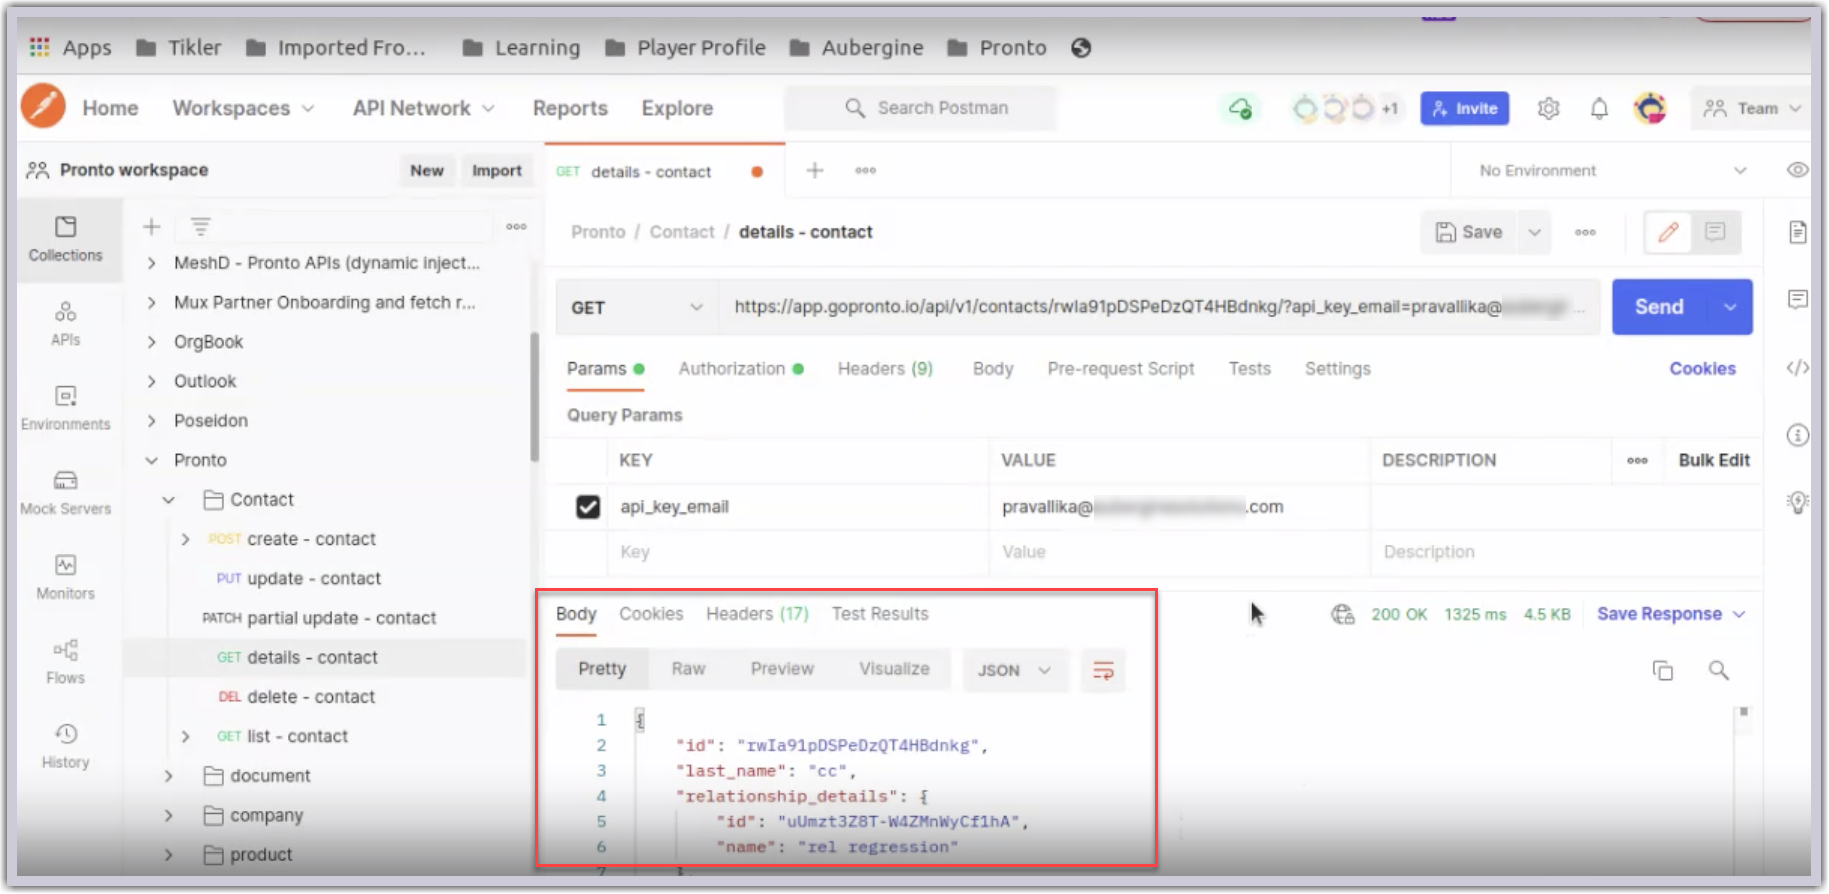Collapse the Pronto collection

(151, 460)
